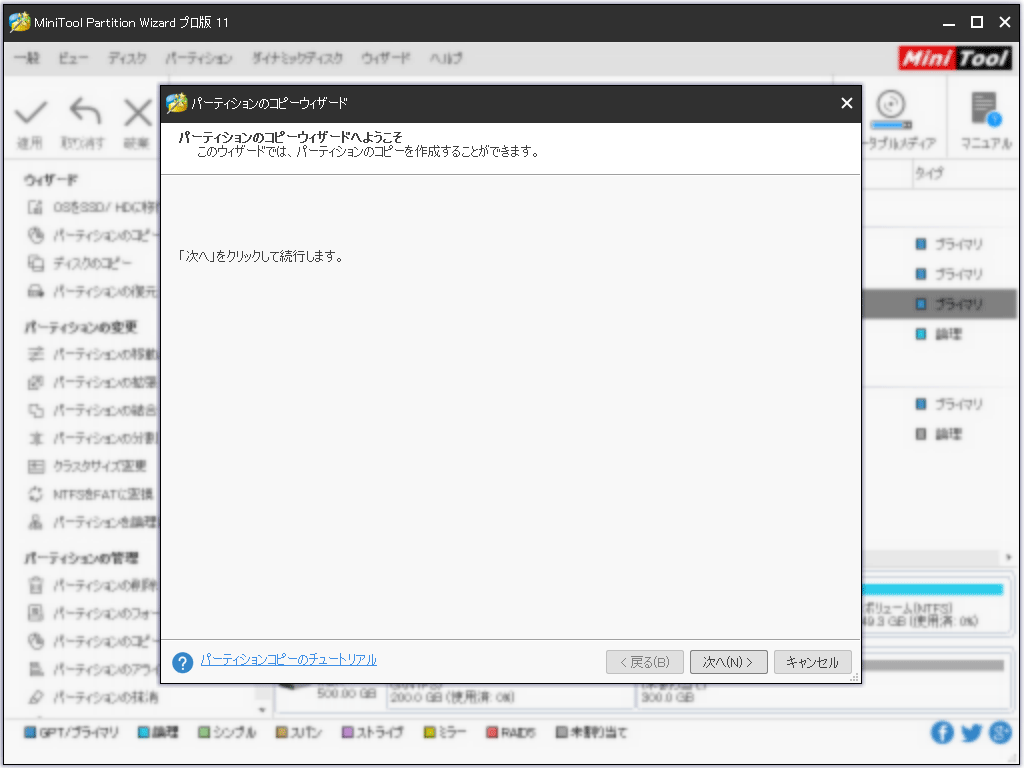Open the ディスク menu
Screen dimensions: 1024x768
coord(127,59)
